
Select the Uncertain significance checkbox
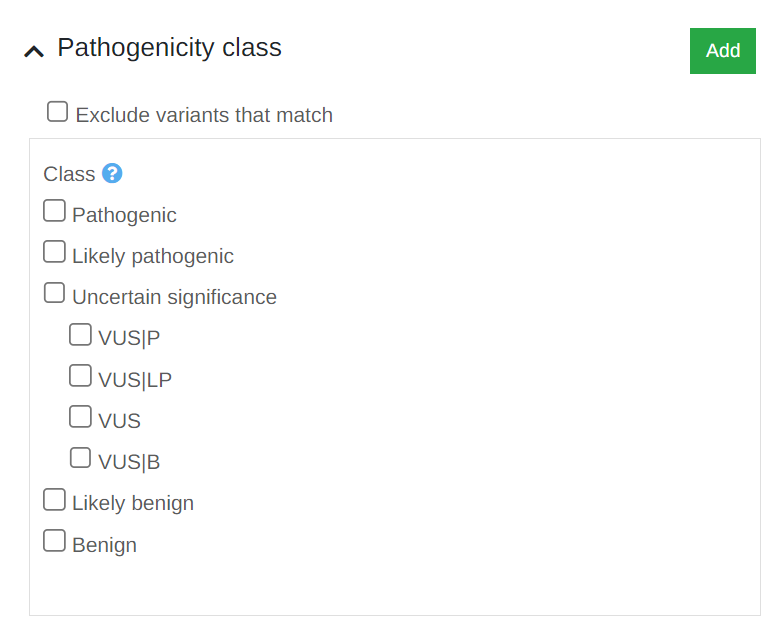(x=54, y=293)
